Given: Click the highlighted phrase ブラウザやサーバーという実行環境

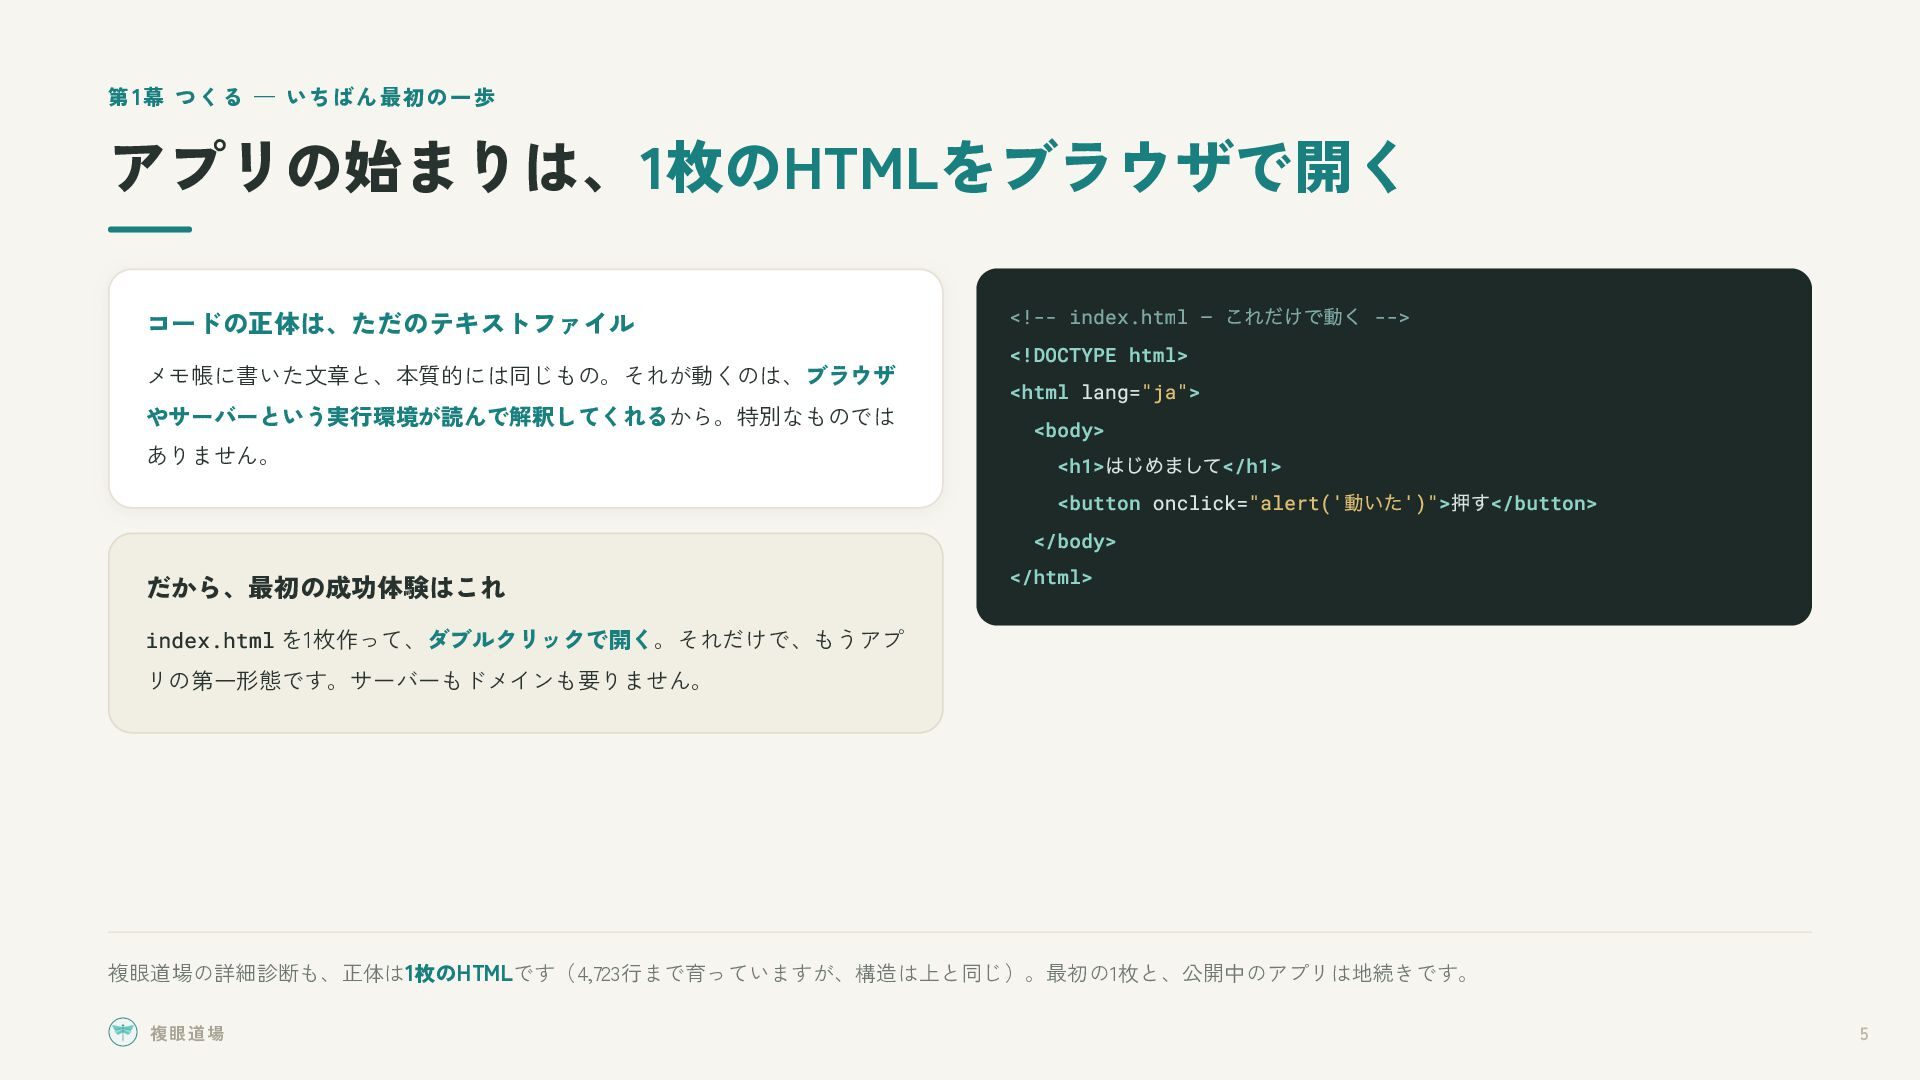Looking at the screenshot, I should (520, 396).
